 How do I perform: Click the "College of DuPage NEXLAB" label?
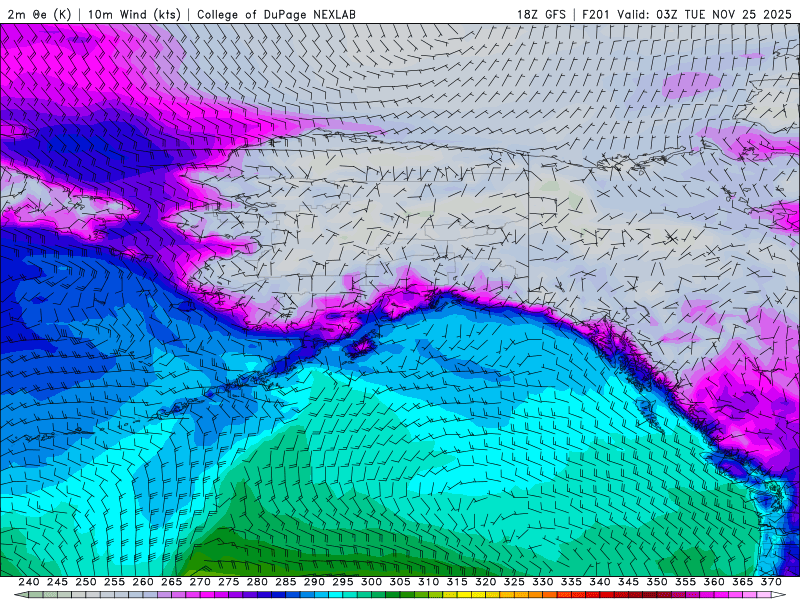click(x=276, y=14)
